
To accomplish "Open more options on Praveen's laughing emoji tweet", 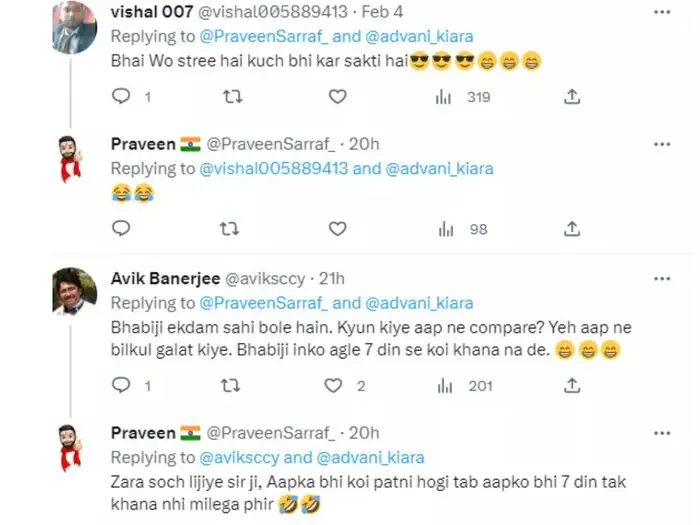I will tap(662, 144).
